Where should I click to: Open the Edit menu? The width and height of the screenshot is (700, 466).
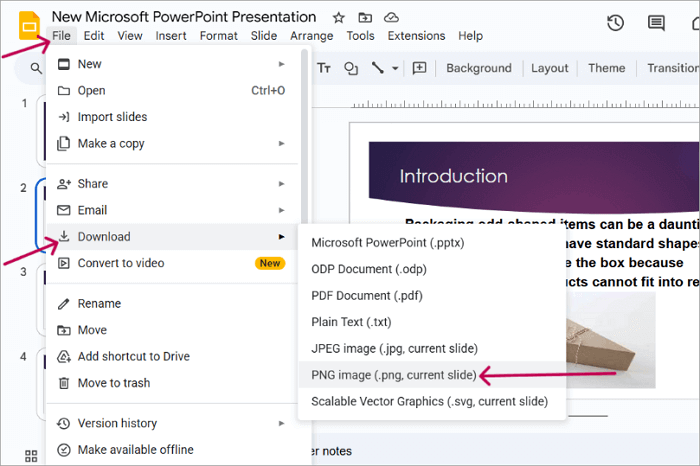tap(94, 36)
